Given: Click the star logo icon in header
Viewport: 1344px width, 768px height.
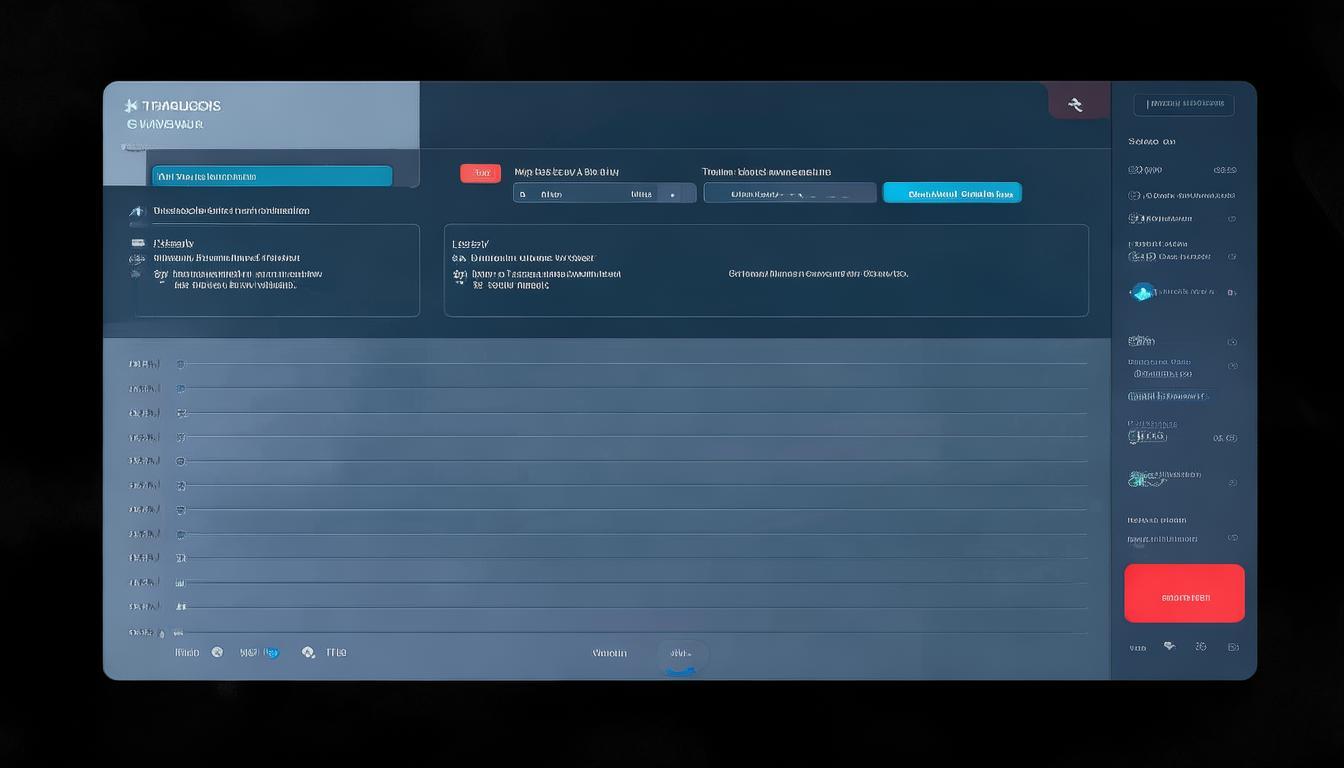Looking at the screenshot, I should coord(129,105).
